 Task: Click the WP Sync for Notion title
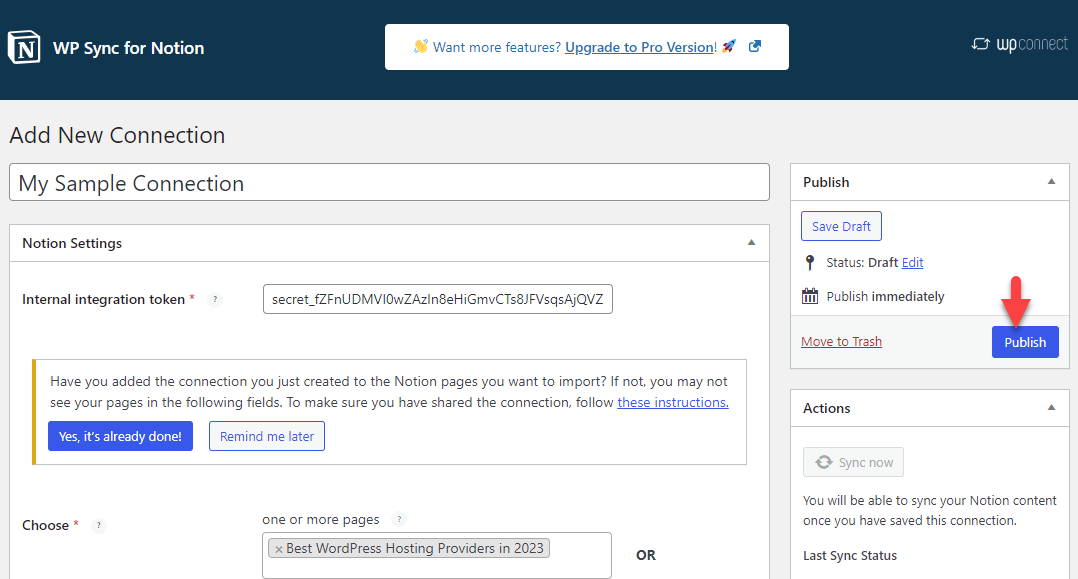[x=129, y=48]
